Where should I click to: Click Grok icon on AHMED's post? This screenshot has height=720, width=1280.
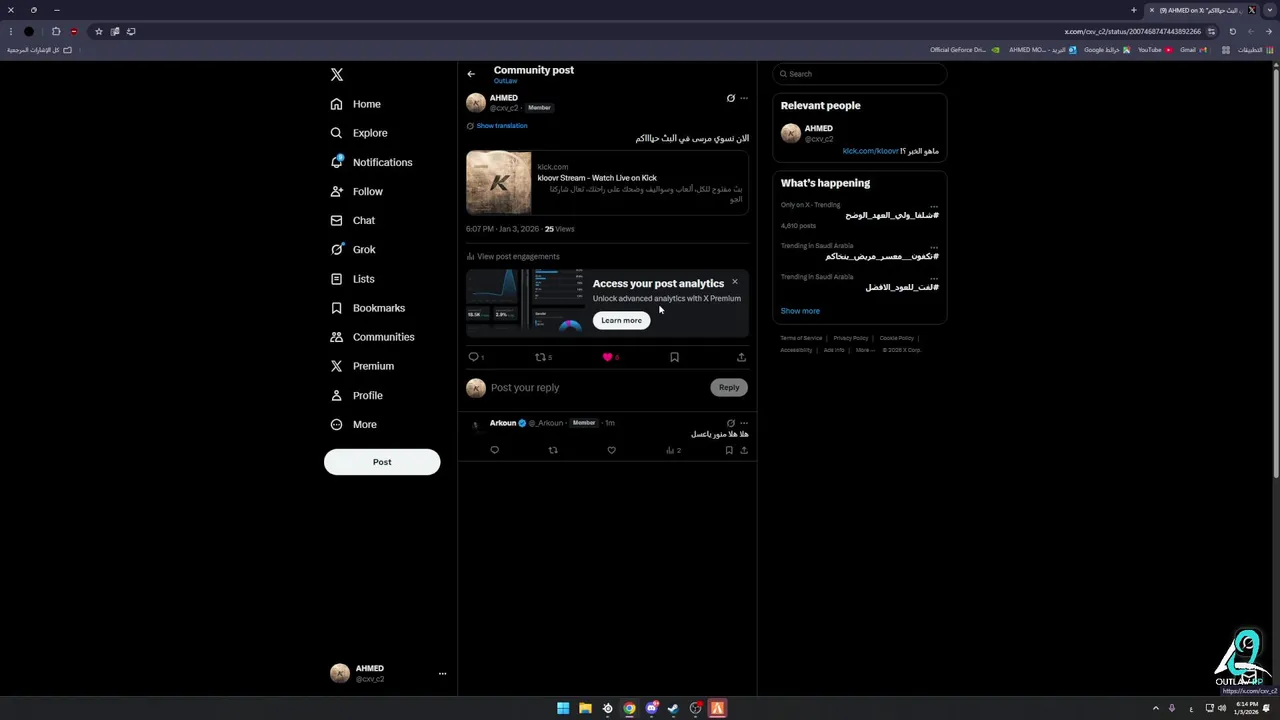pos(730,98)
